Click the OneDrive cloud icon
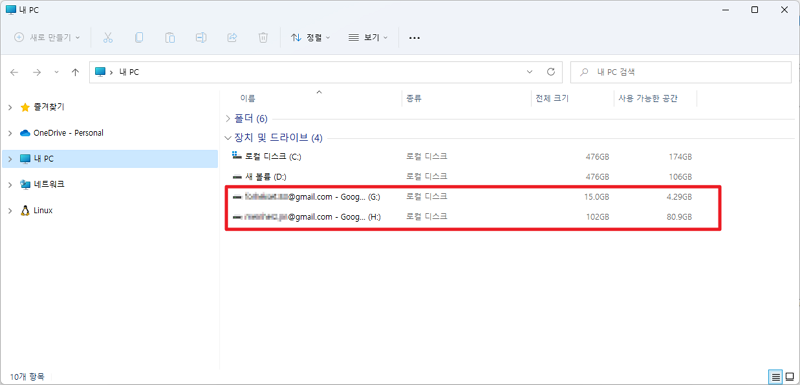This screenshot has height=385, width=800. 25,133
